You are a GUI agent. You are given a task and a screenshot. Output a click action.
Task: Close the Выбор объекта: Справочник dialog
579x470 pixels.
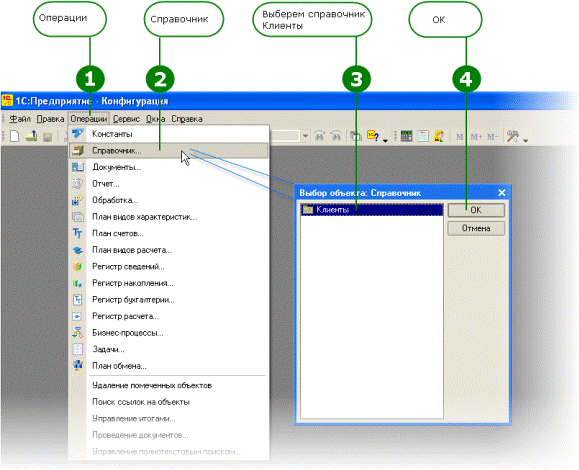[x=501, y=193]
